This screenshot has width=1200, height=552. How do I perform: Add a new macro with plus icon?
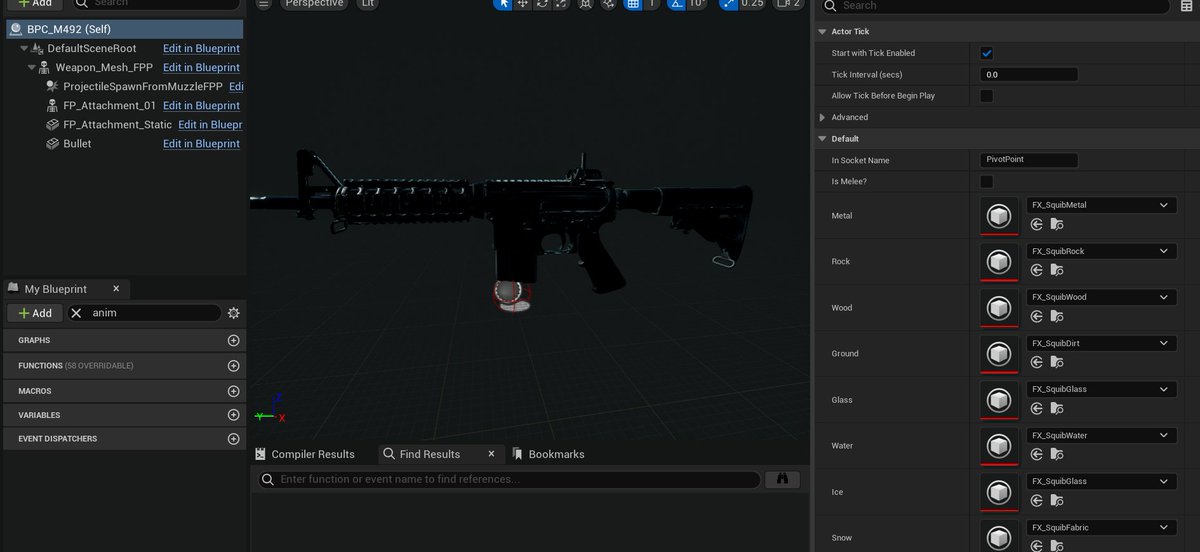234,391
